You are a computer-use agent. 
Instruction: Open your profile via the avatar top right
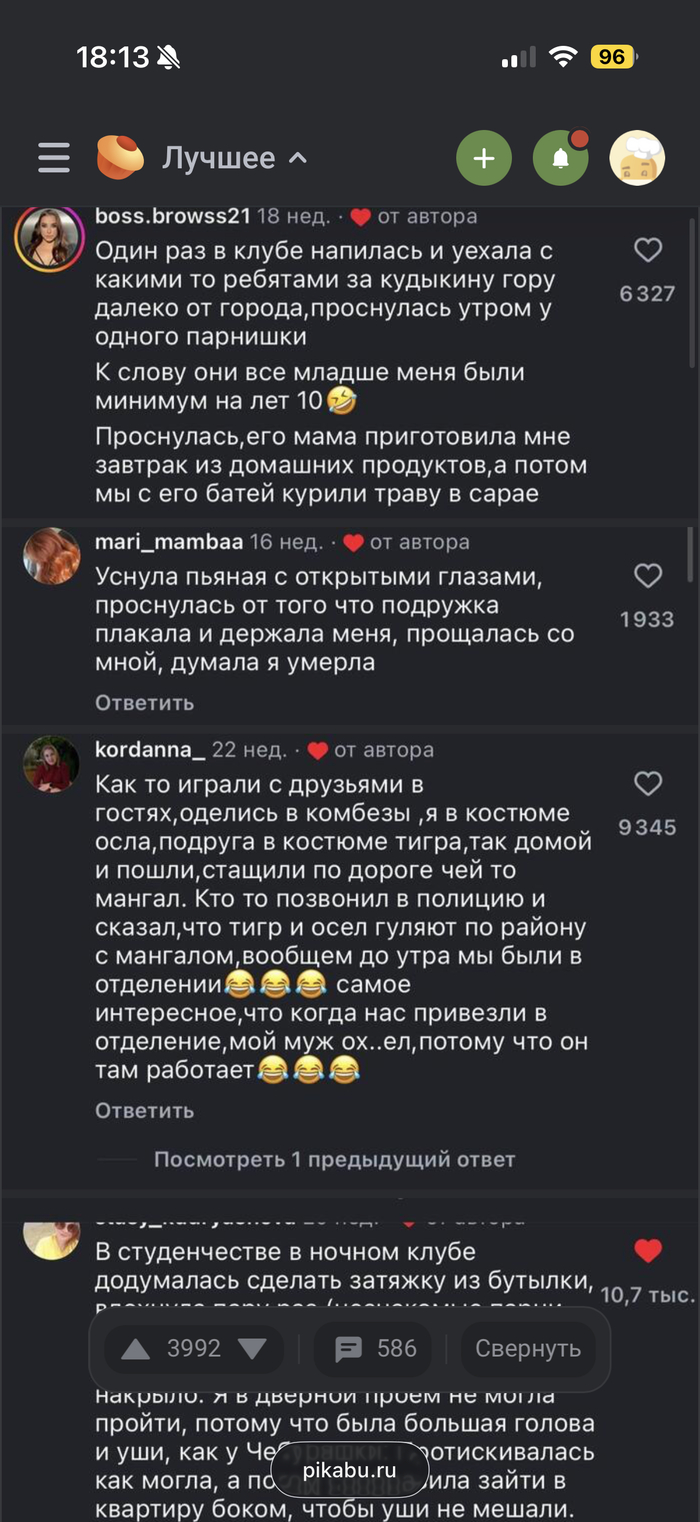[637, 157]
